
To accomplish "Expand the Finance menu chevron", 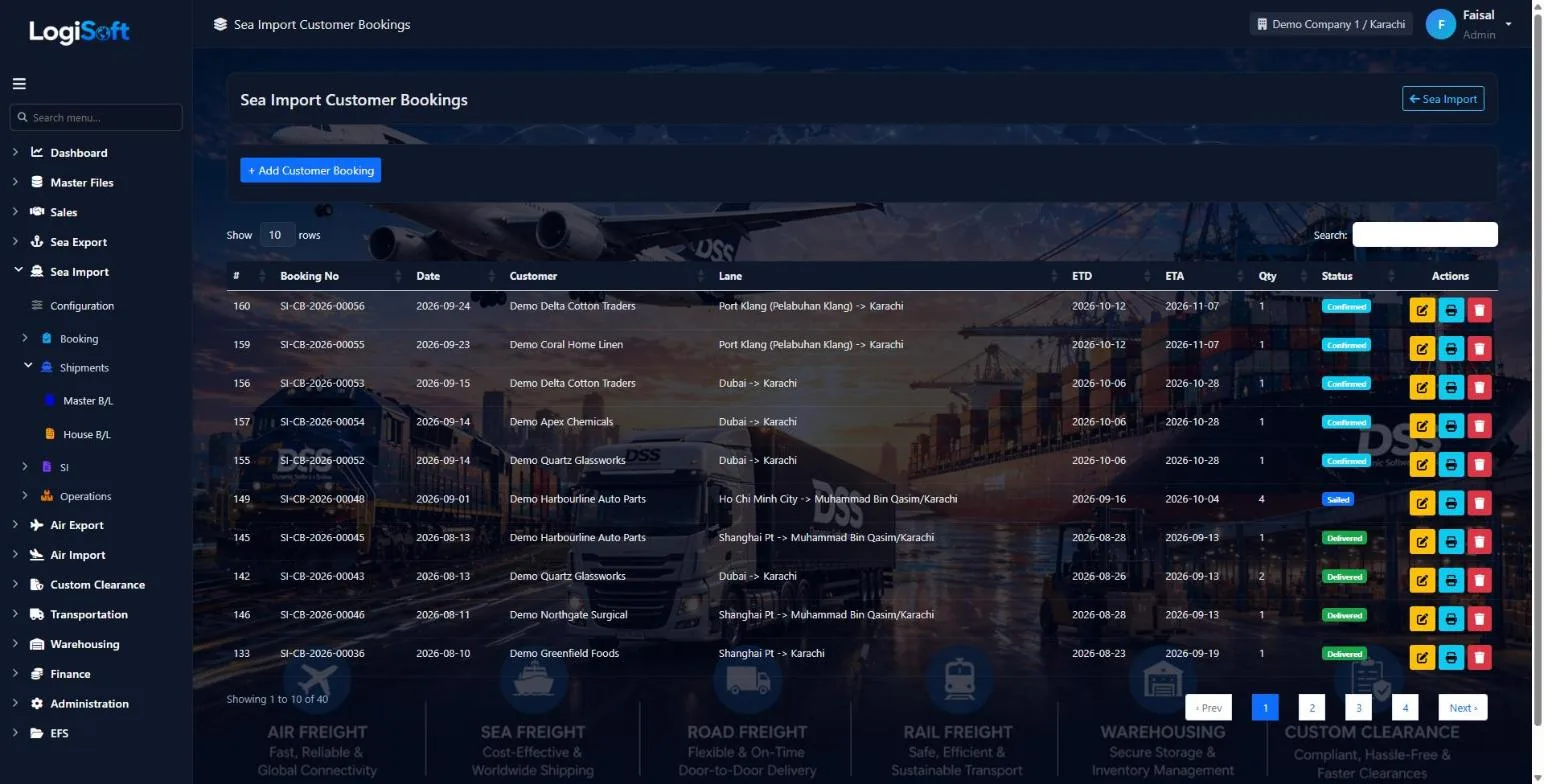I will pos(15,674).
